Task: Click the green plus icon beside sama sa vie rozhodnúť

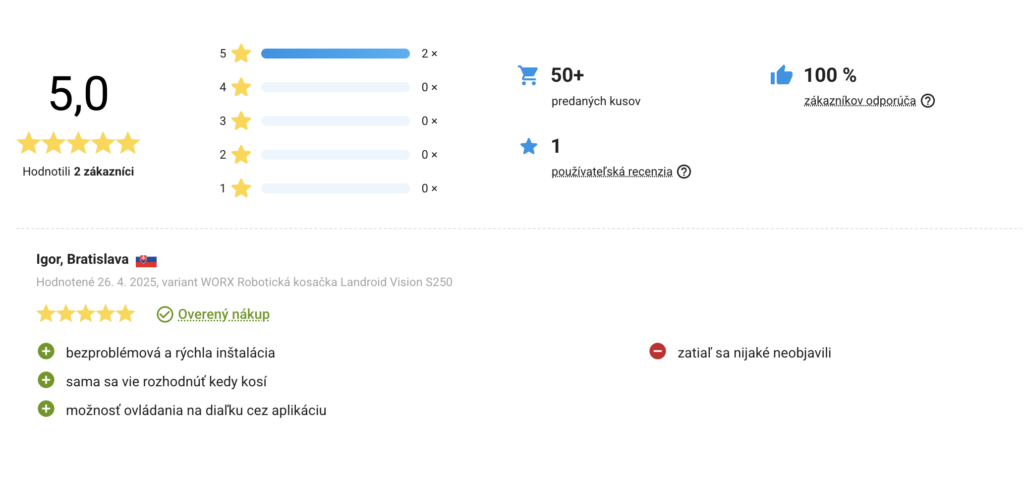Action: click(46, 380)
